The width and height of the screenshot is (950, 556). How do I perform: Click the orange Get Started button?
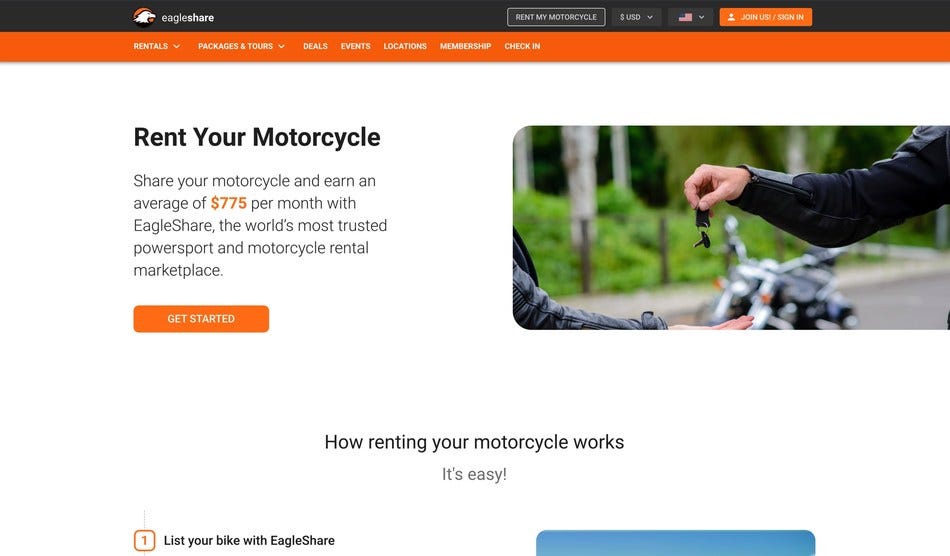(201, 319)
